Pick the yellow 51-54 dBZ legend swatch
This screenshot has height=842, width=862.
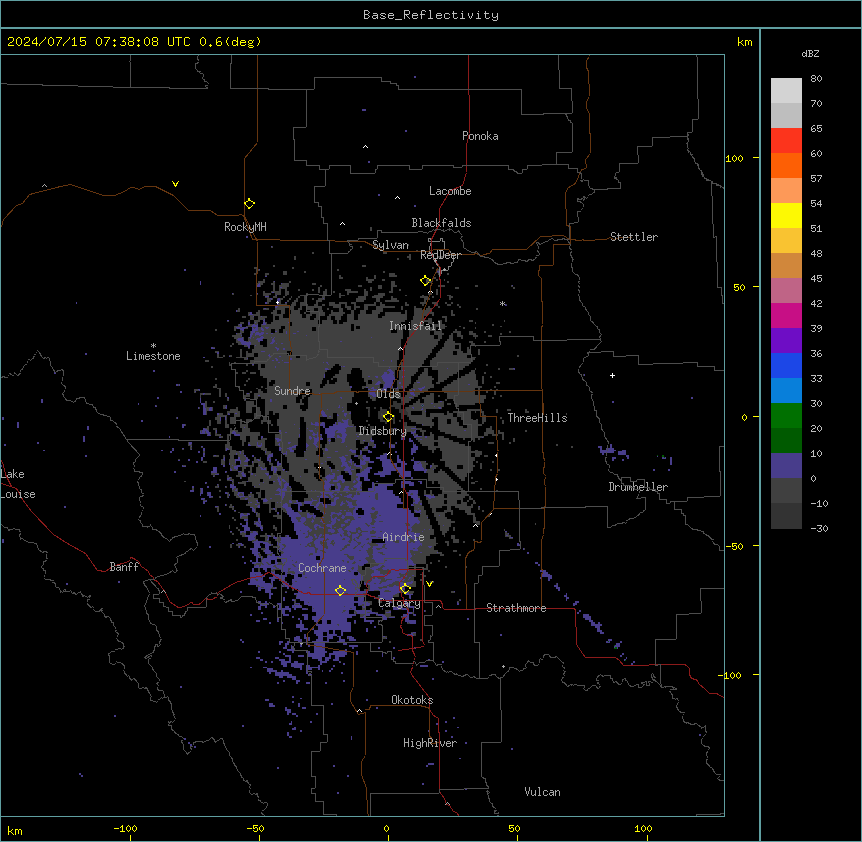pos(786,215)
